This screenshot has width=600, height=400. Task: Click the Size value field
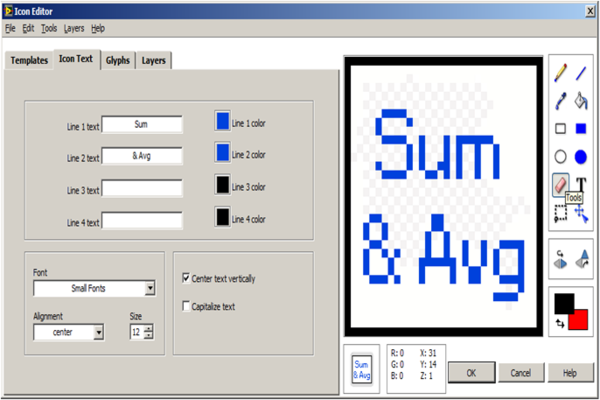(x=137, y=332)
